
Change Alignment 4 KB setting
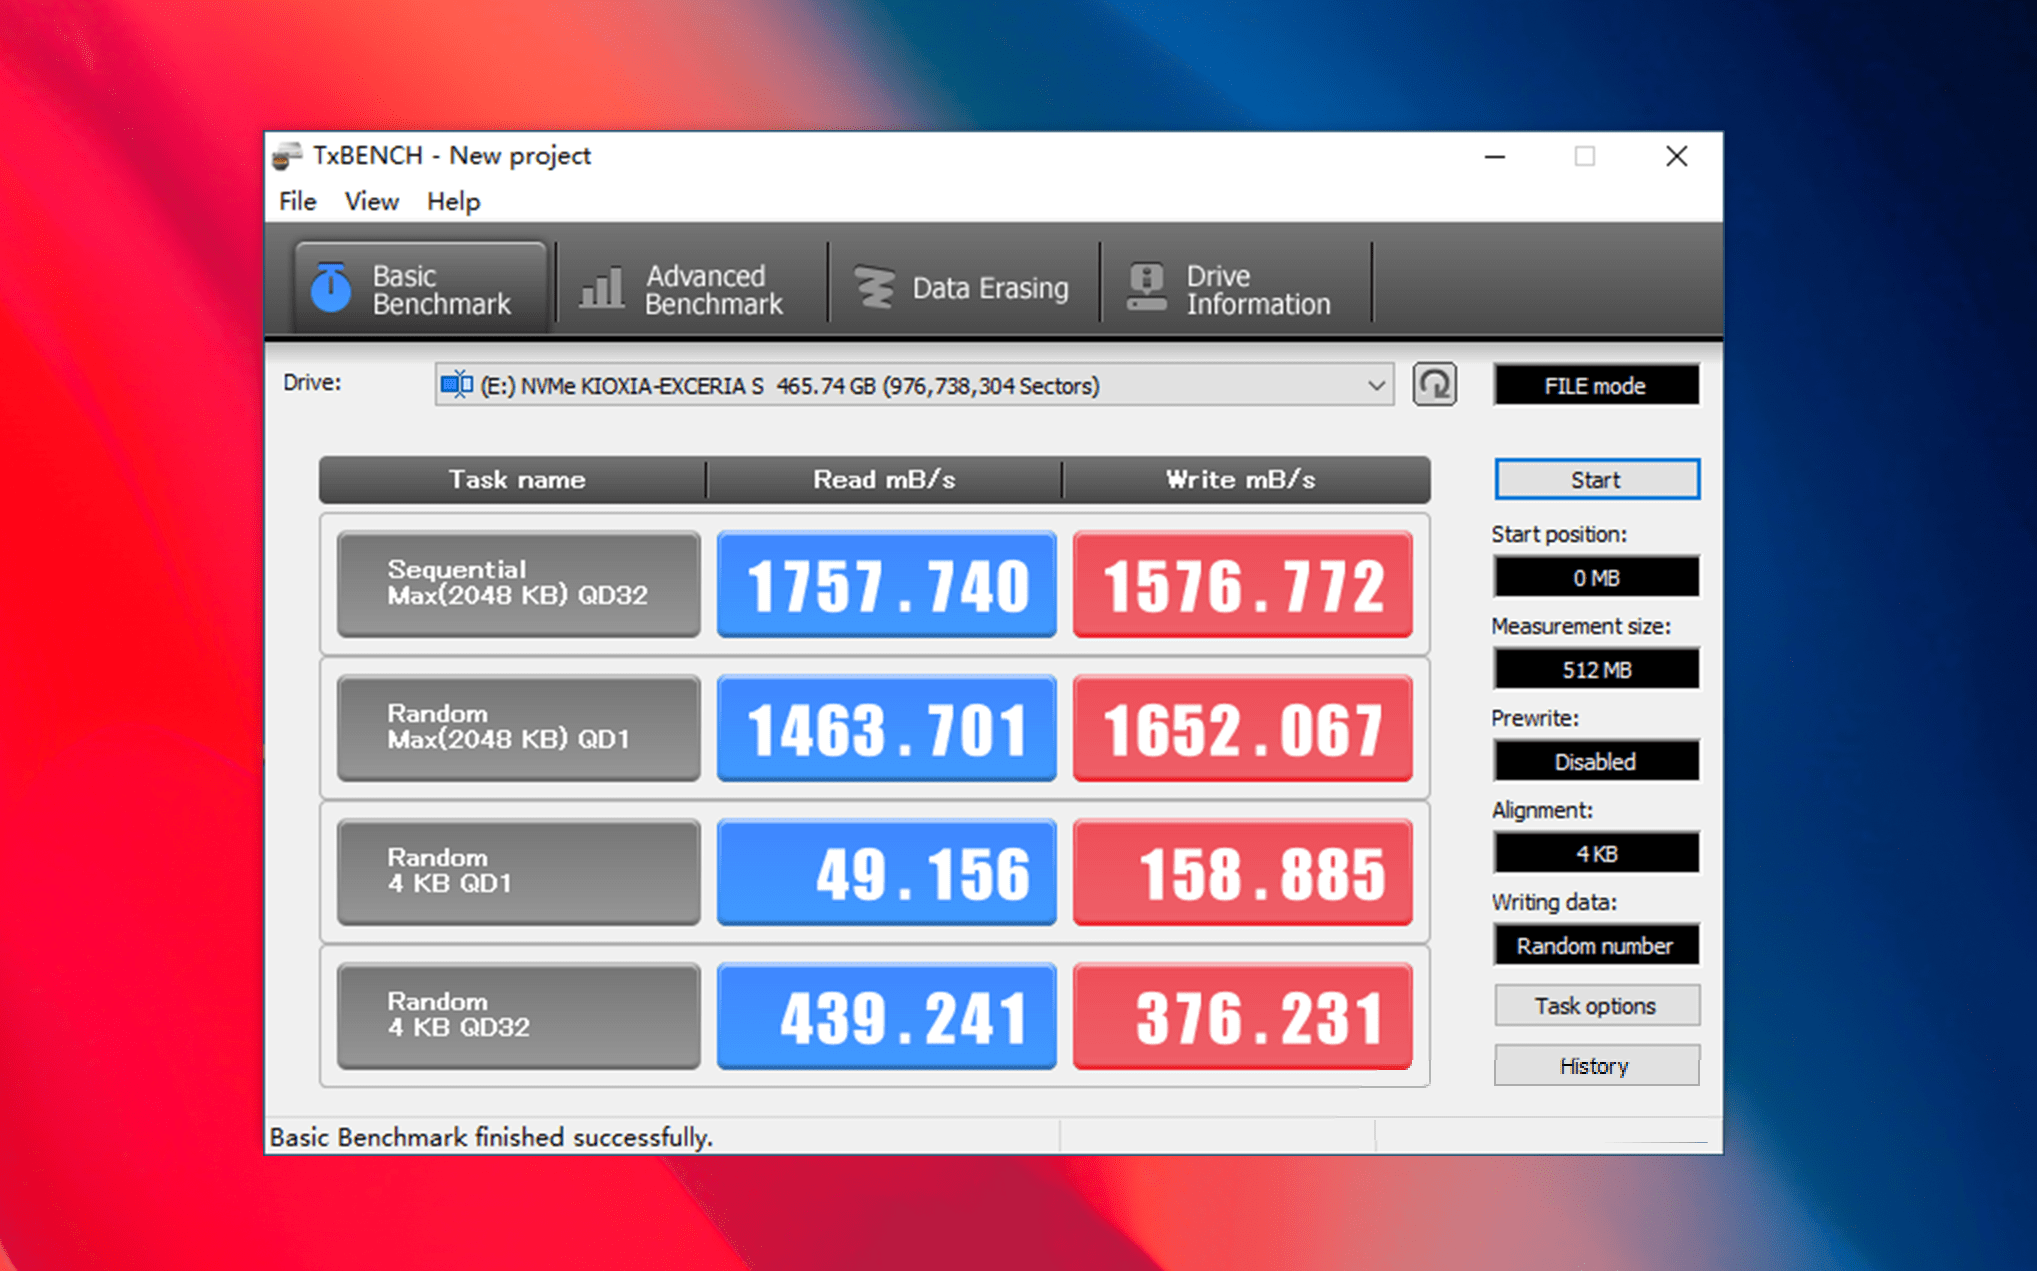point(1596,853)
